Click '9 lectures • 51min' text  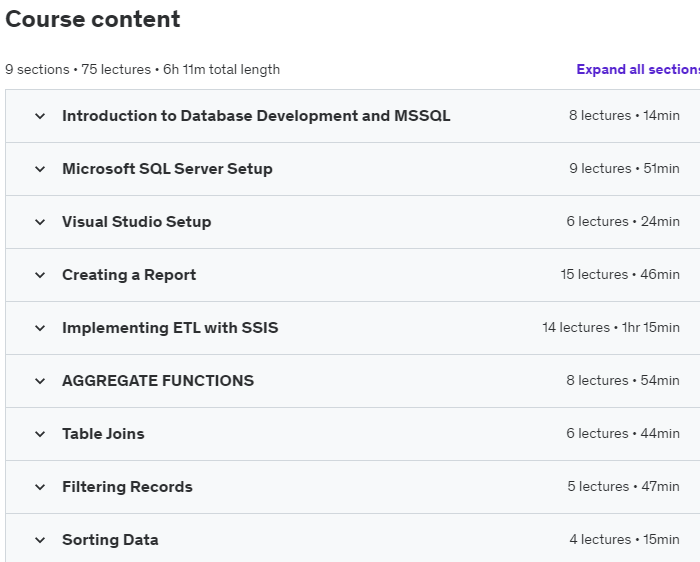[x=624, y=168]
